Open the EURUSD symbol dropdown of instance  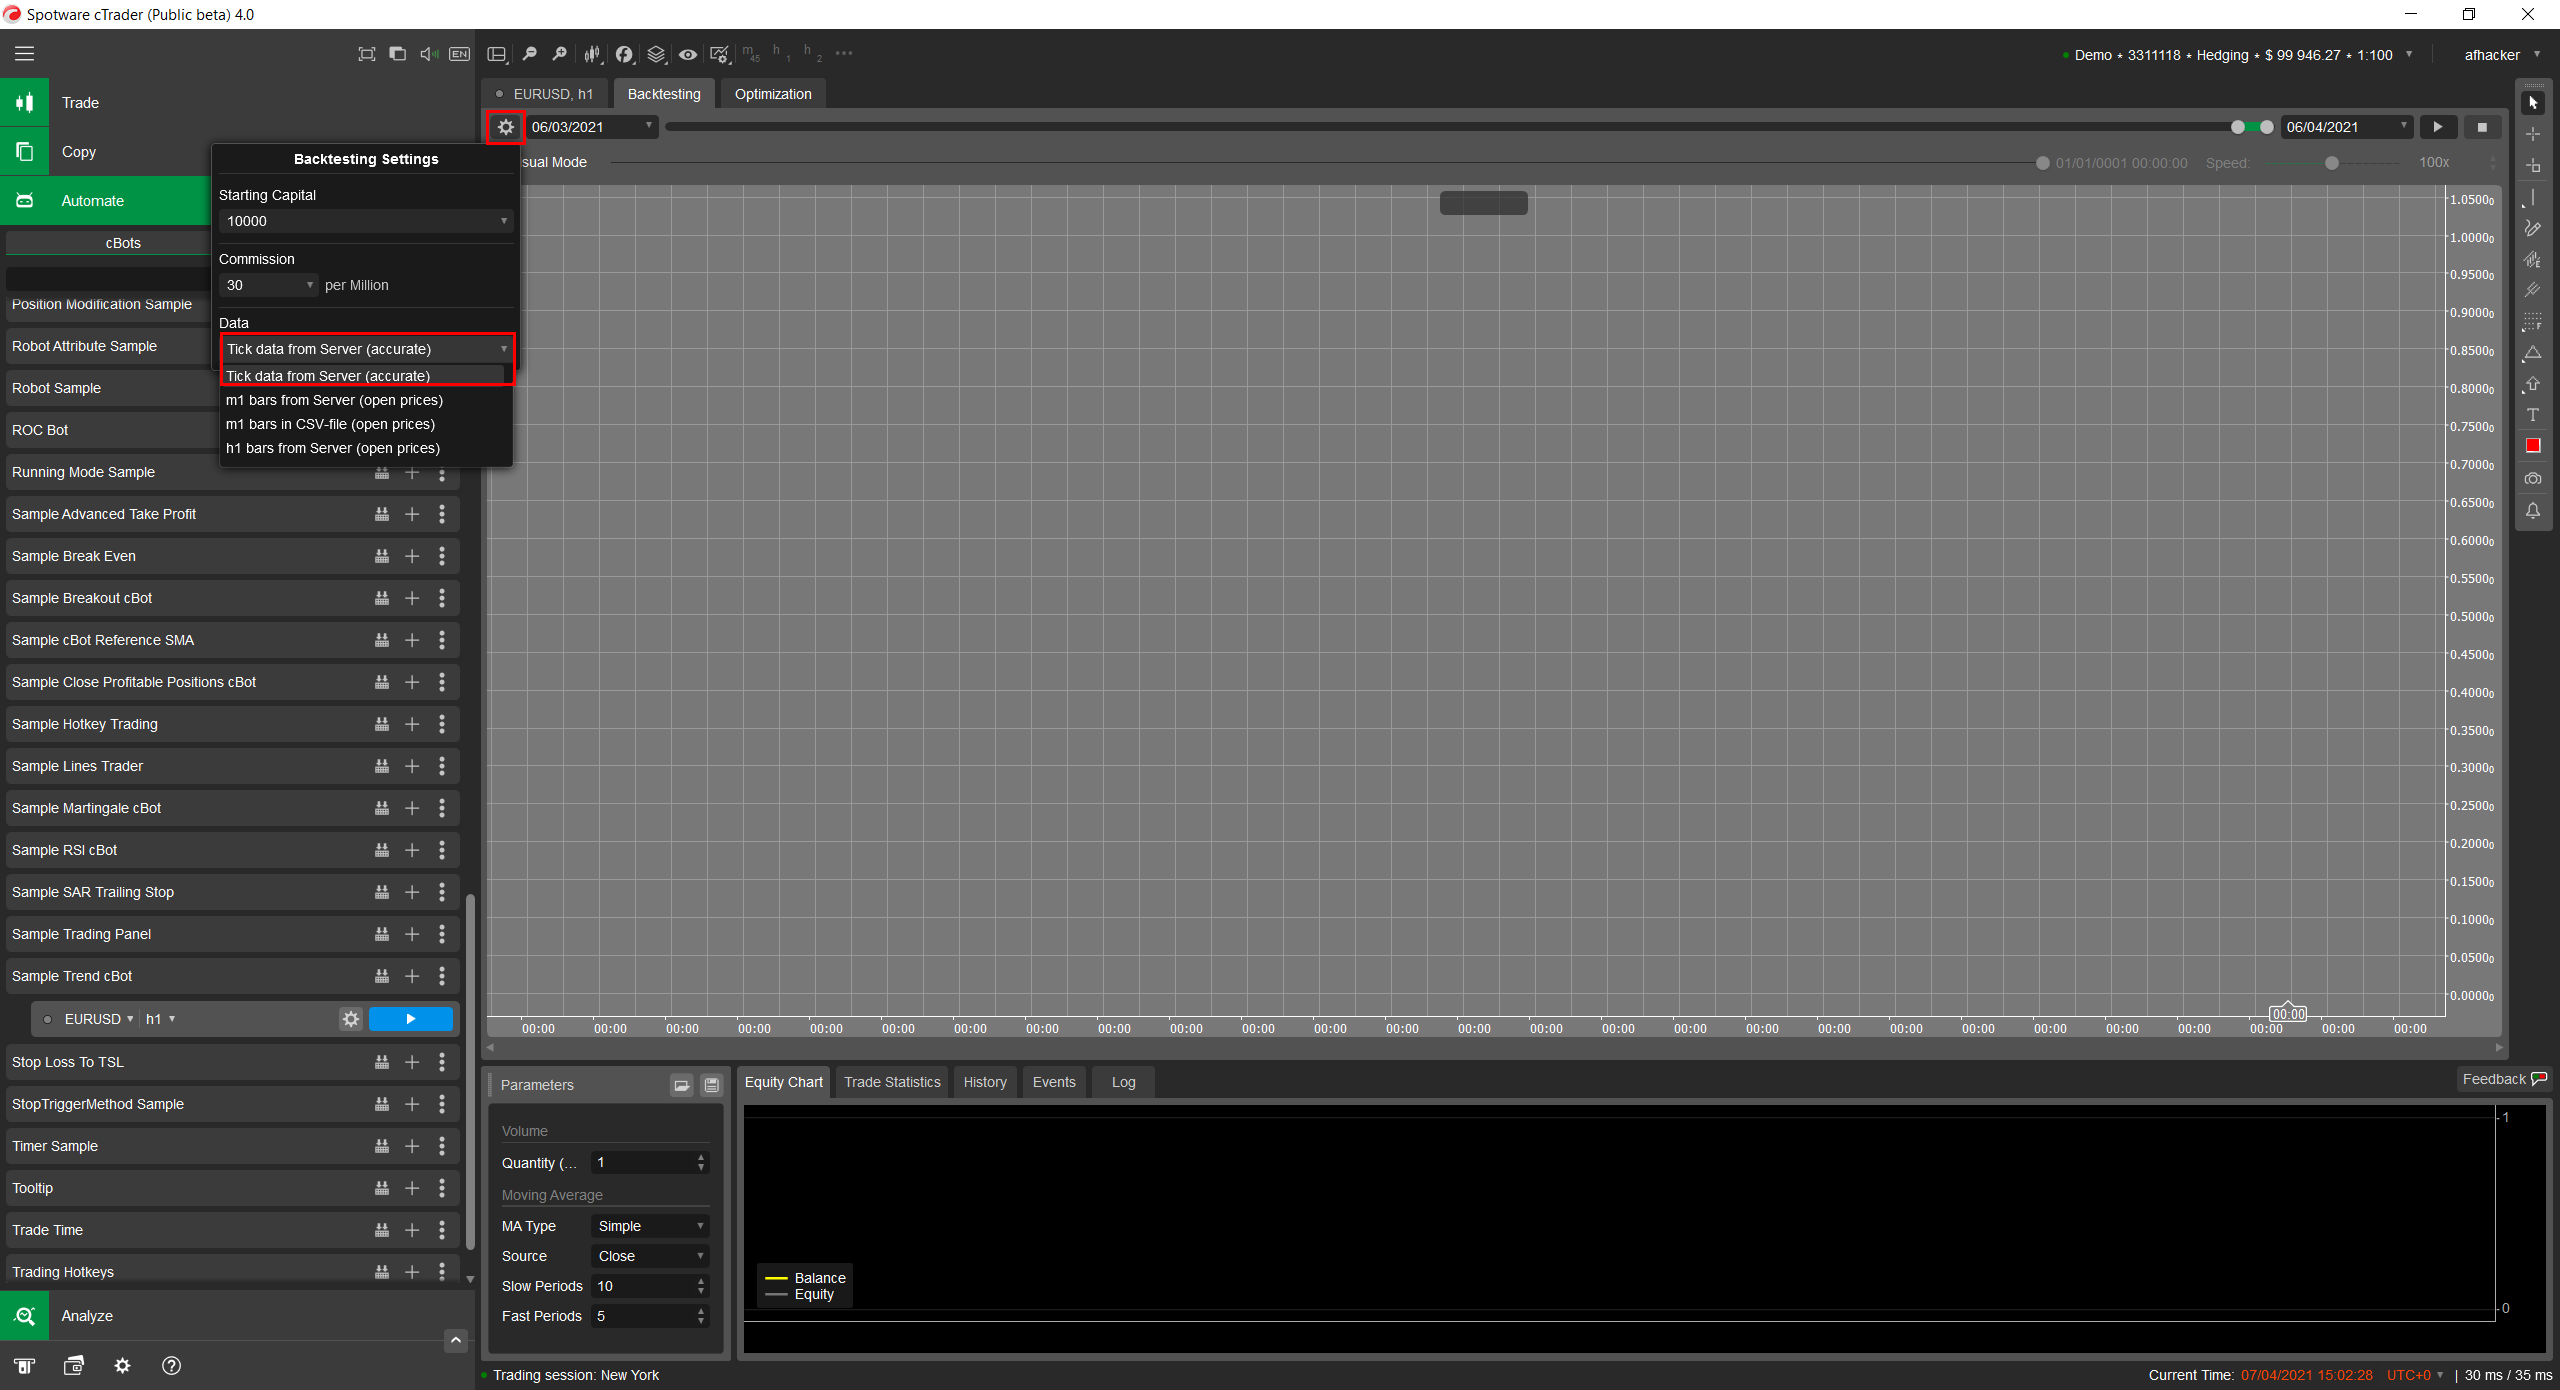[x=99, y=1019]
